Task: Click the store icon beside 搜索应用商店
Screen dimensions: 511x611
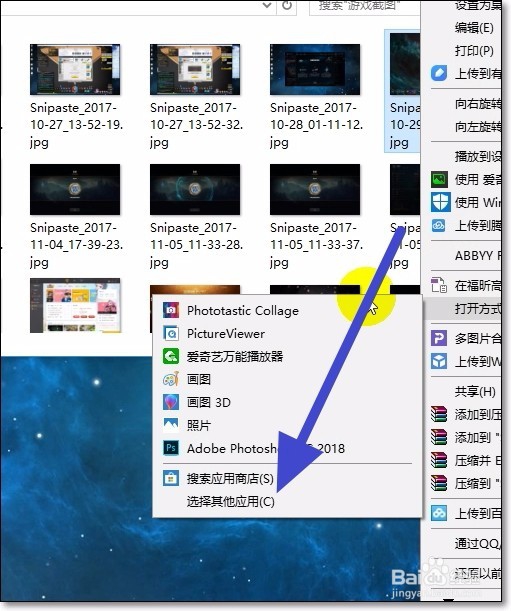Action: 171,478
